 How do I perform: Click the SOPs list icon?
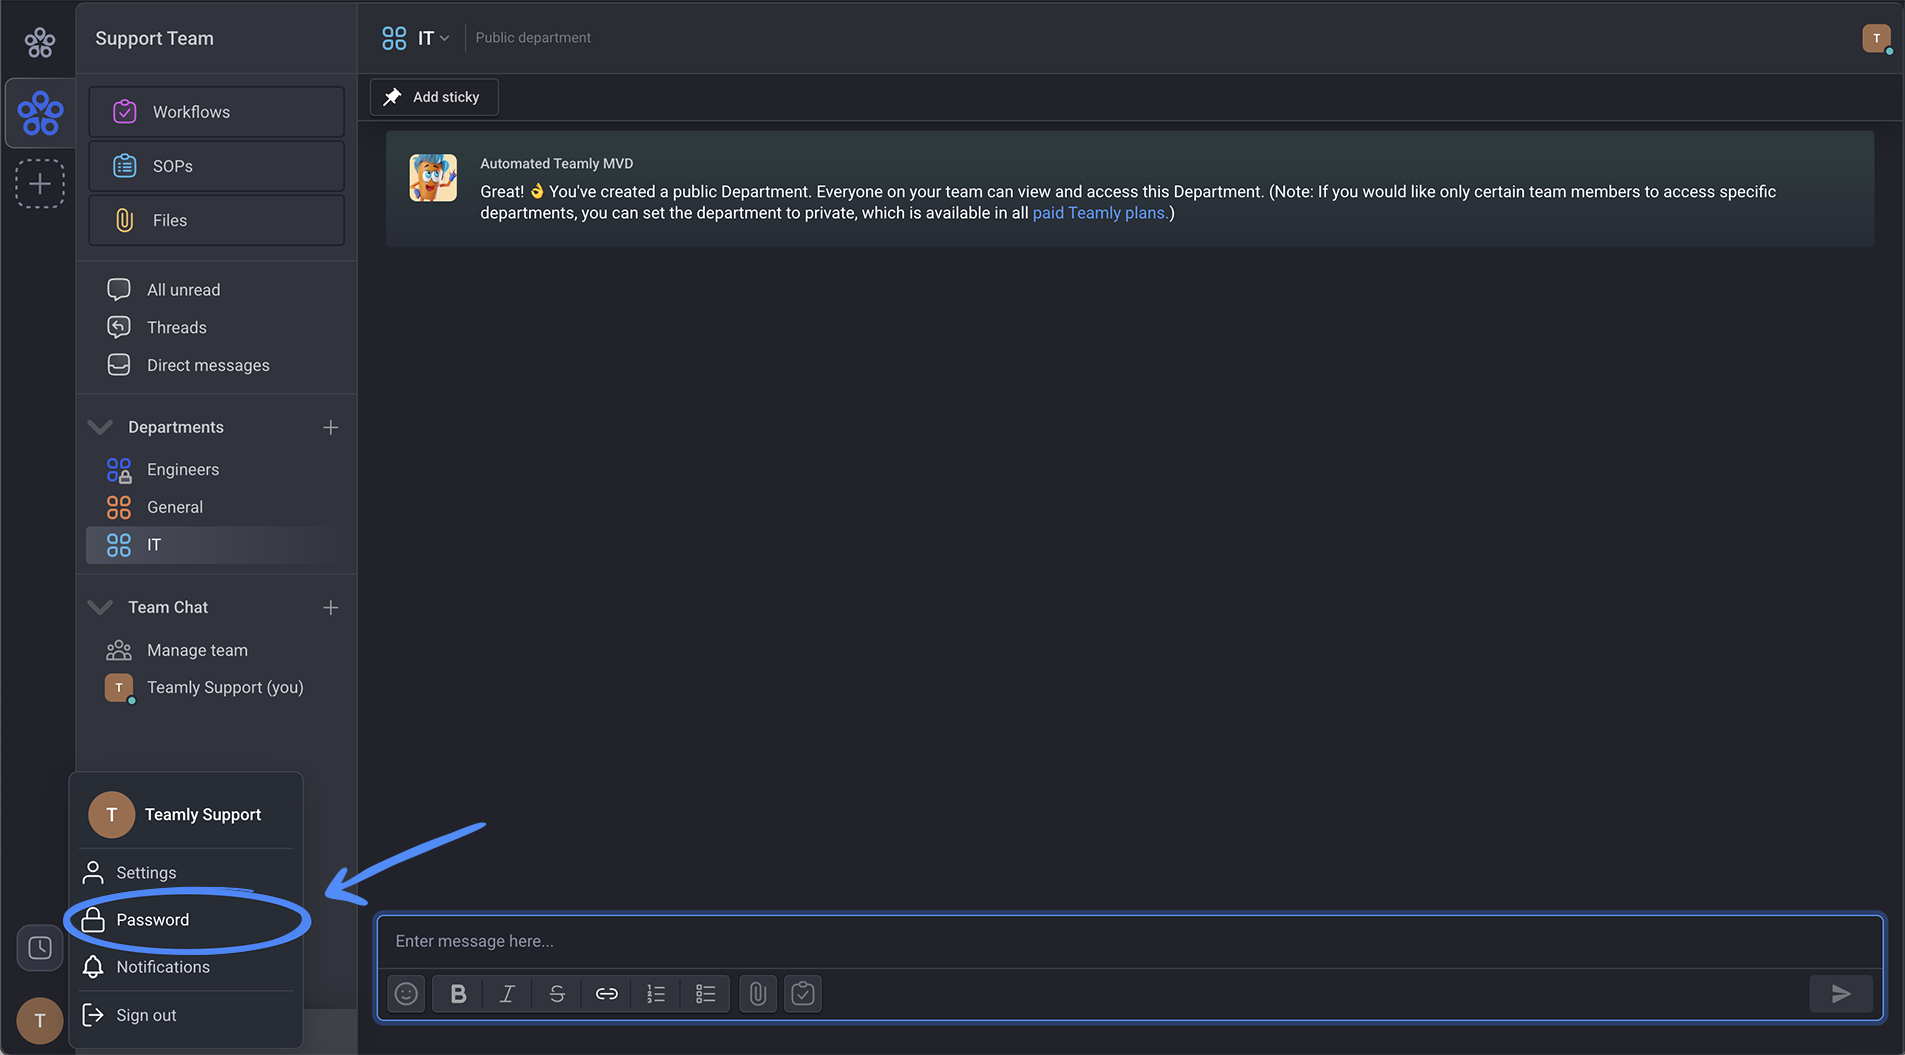click(x=125, y=166)
